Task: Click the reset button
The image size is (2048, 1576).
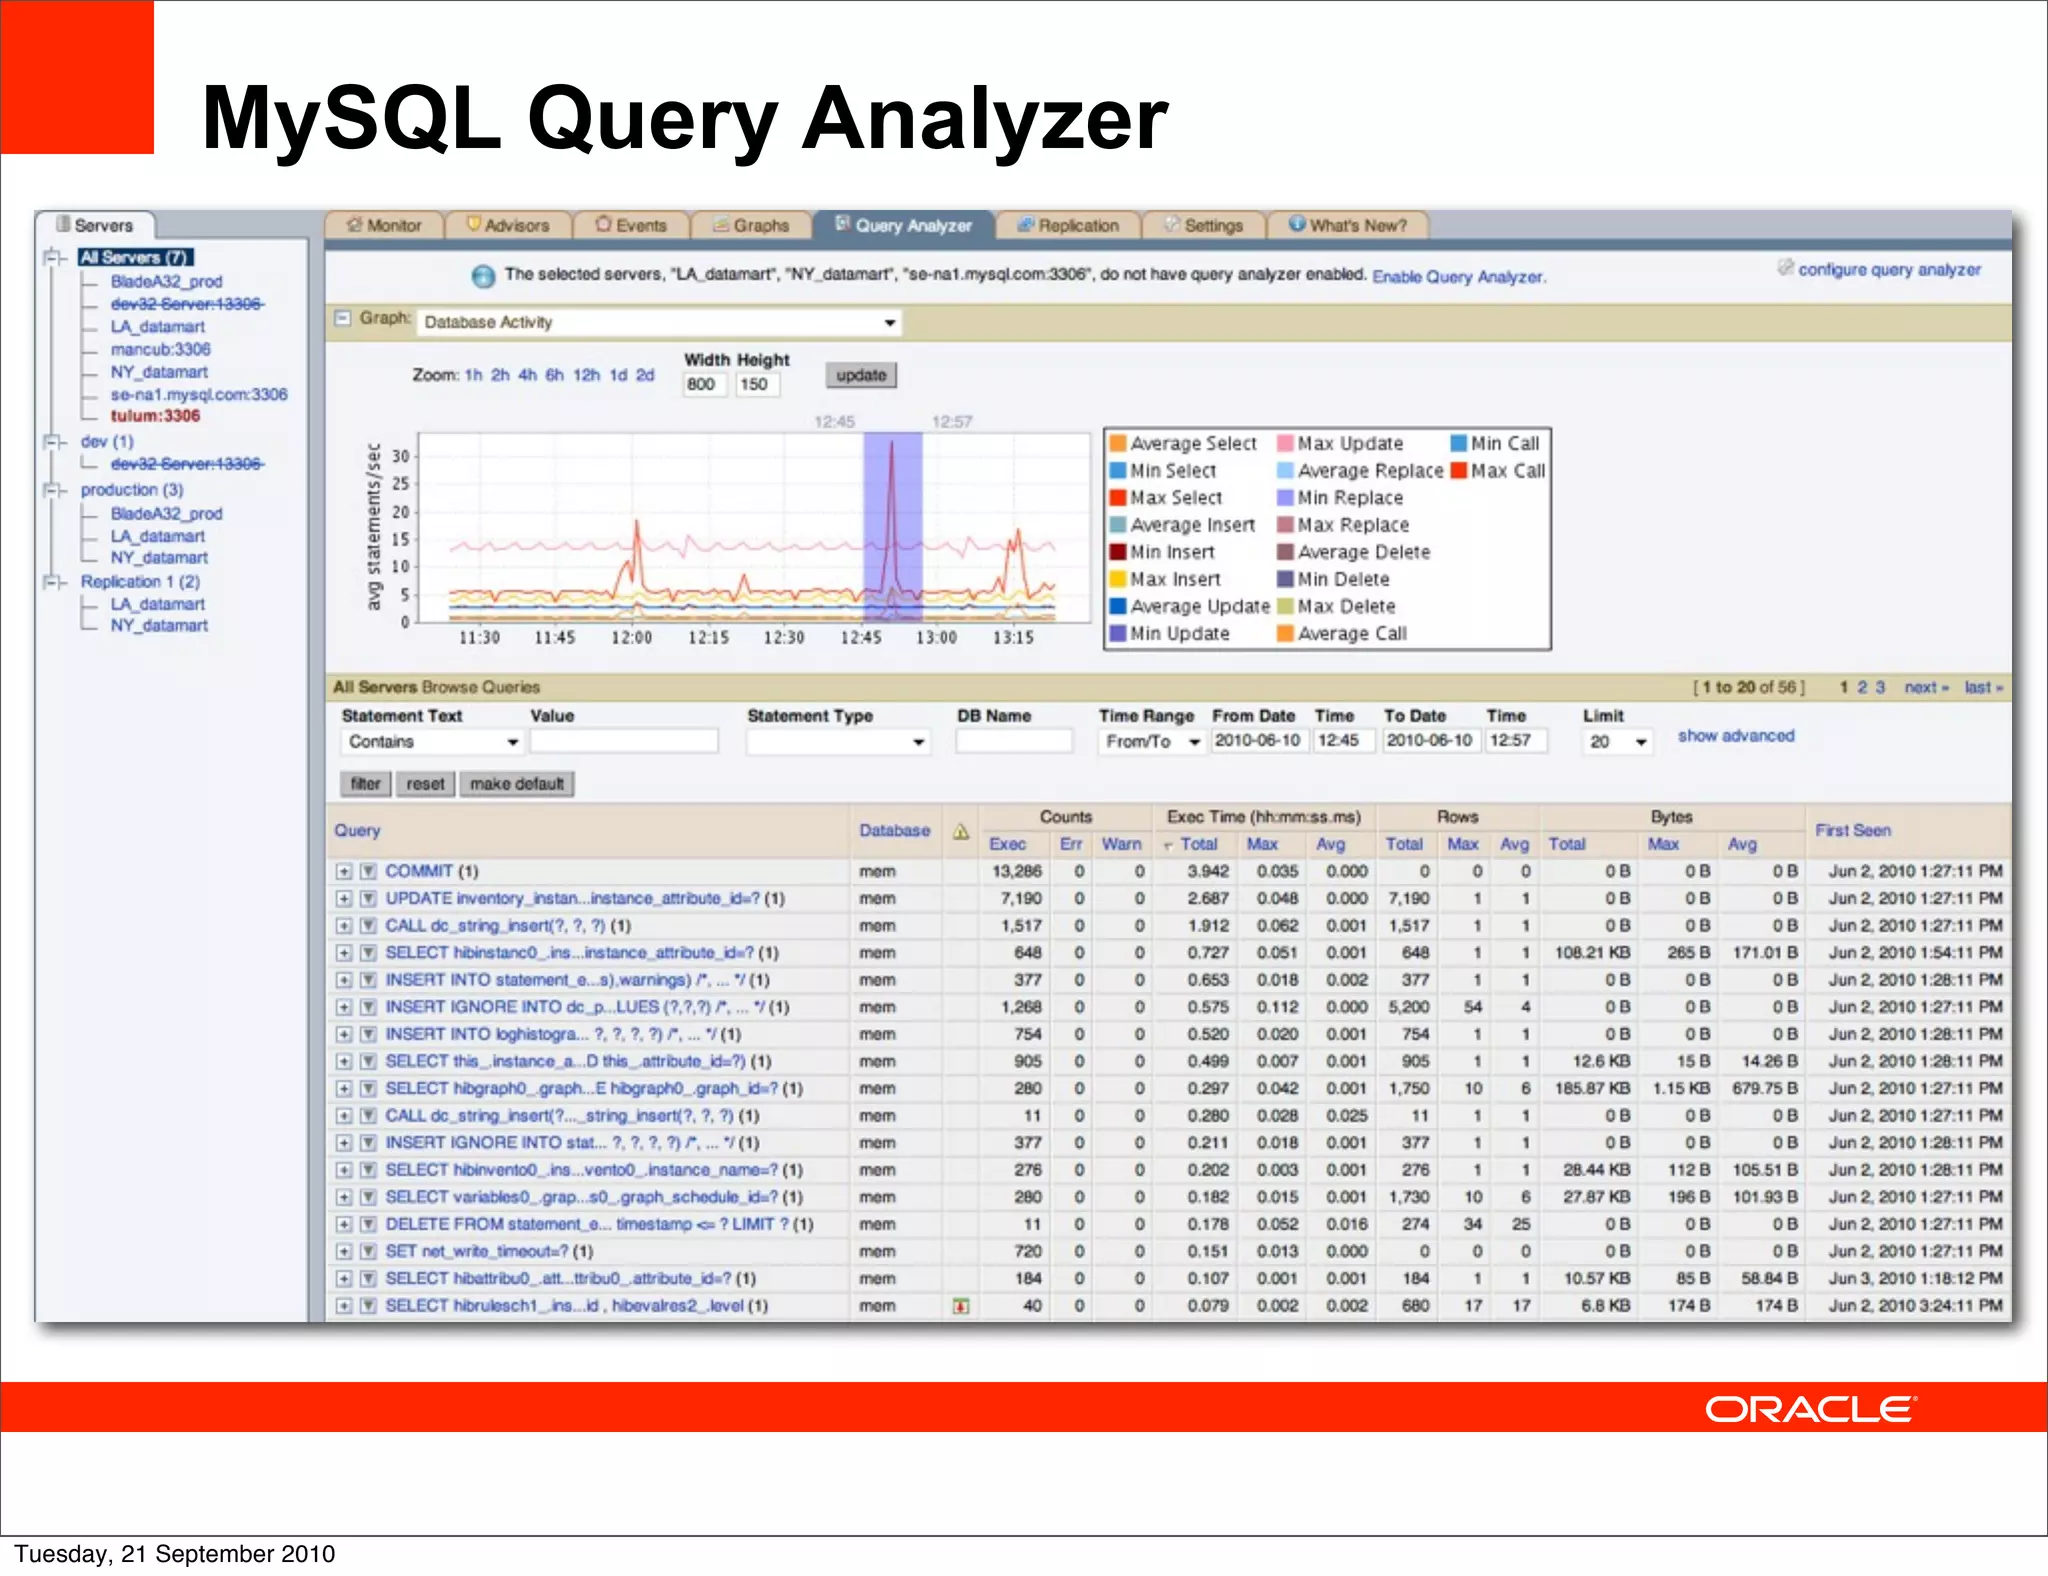Action: (x=425, y=784)
